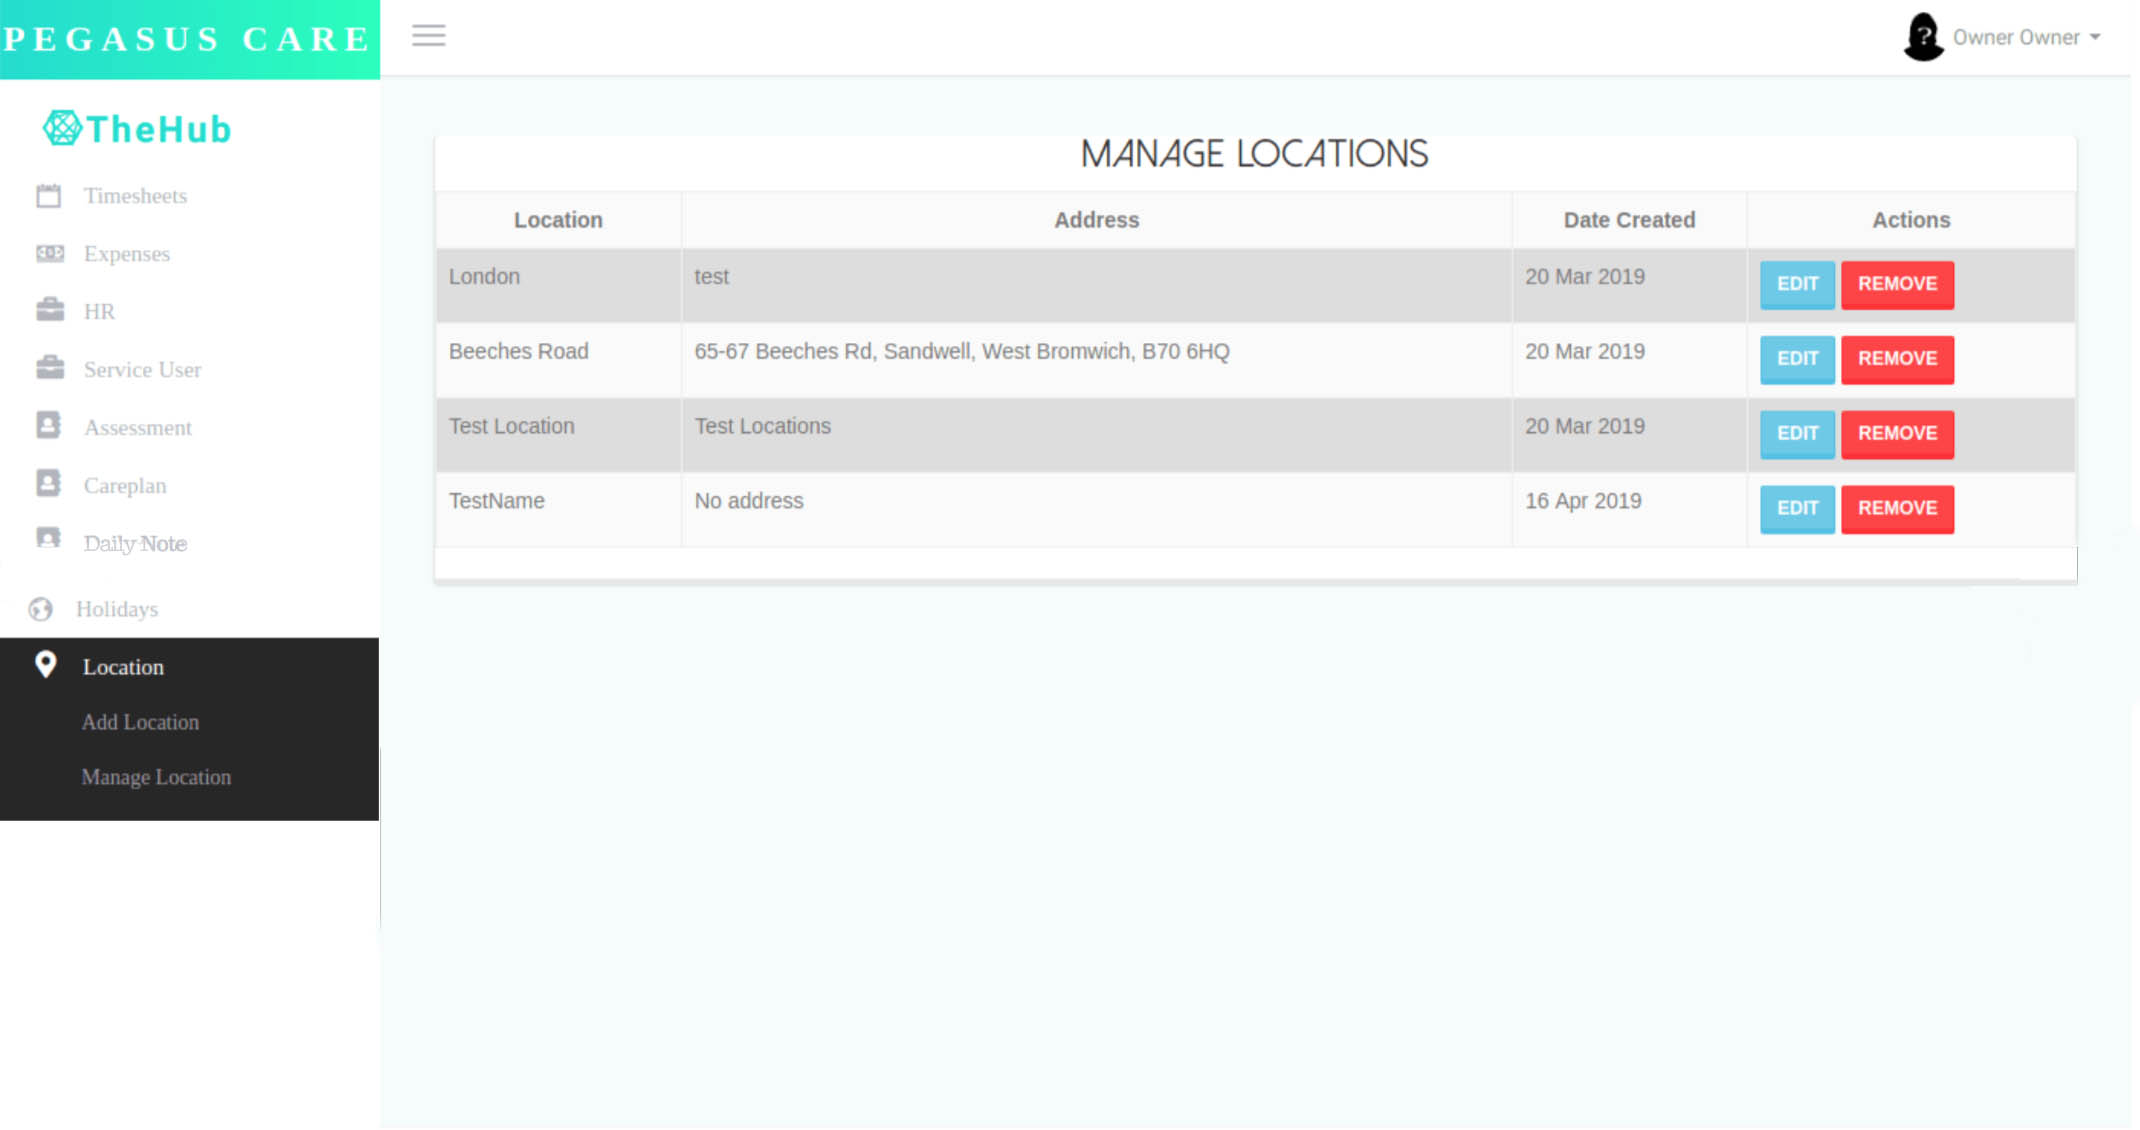Click the Holidays globe icon

pyautogui.click(x=41, y=609)
